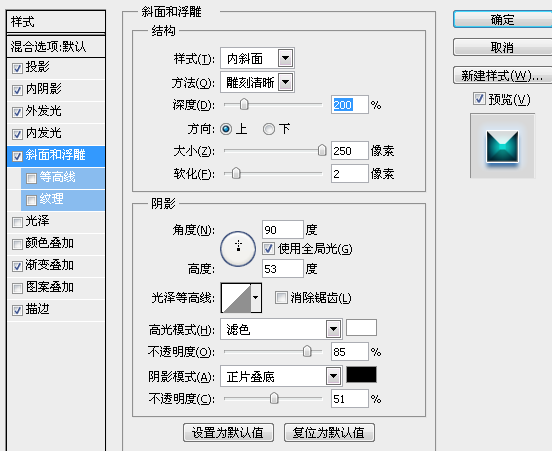Screen dimensions: 552x451
Task: Click highlight opacity field showing 85
Action: tap(350, 352)
